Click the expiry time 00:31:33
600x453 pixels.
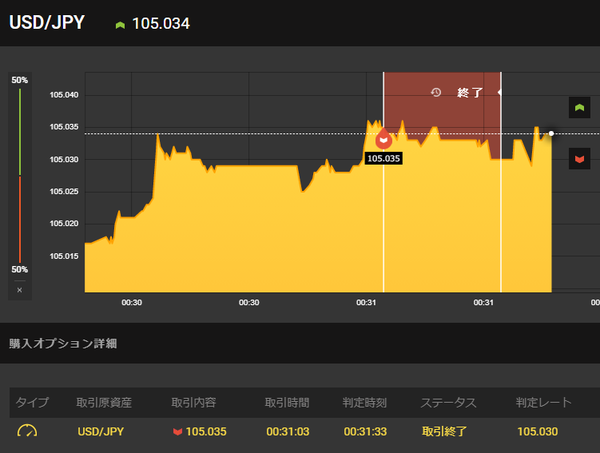[365, 432]
